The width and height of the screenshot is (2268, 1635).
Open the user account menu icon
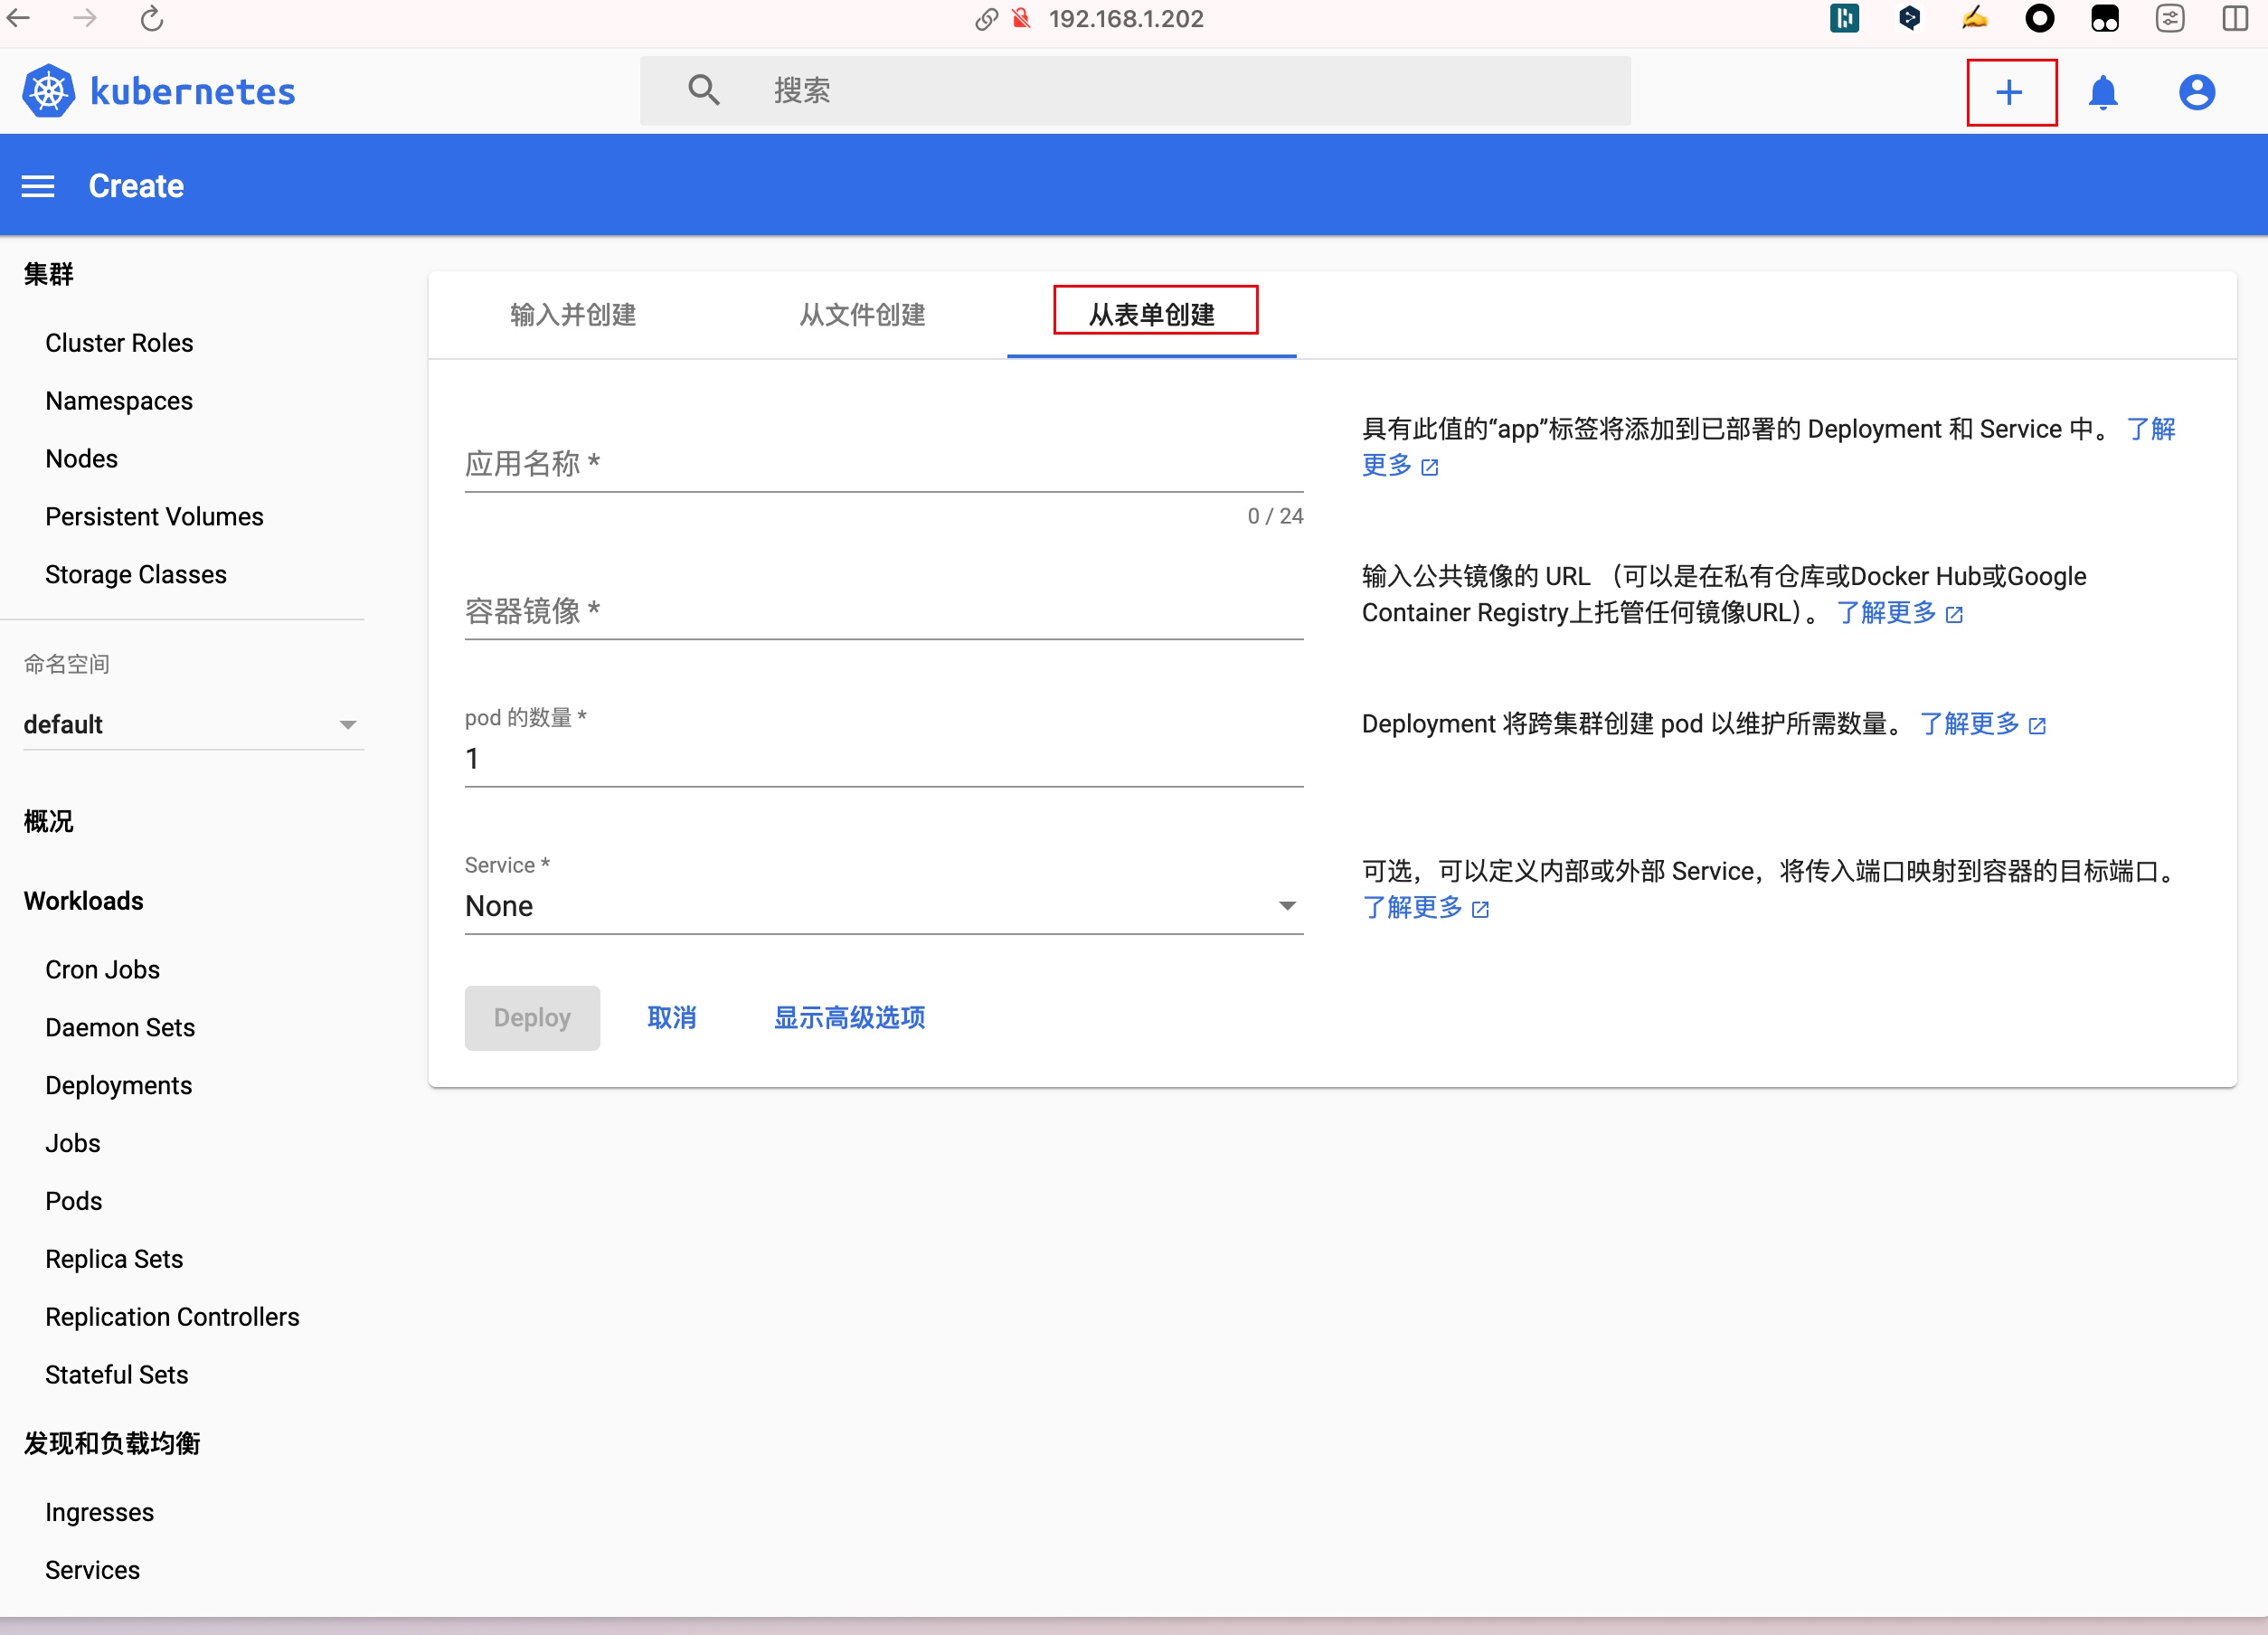pyautogui.click(x=2196, y=92)
